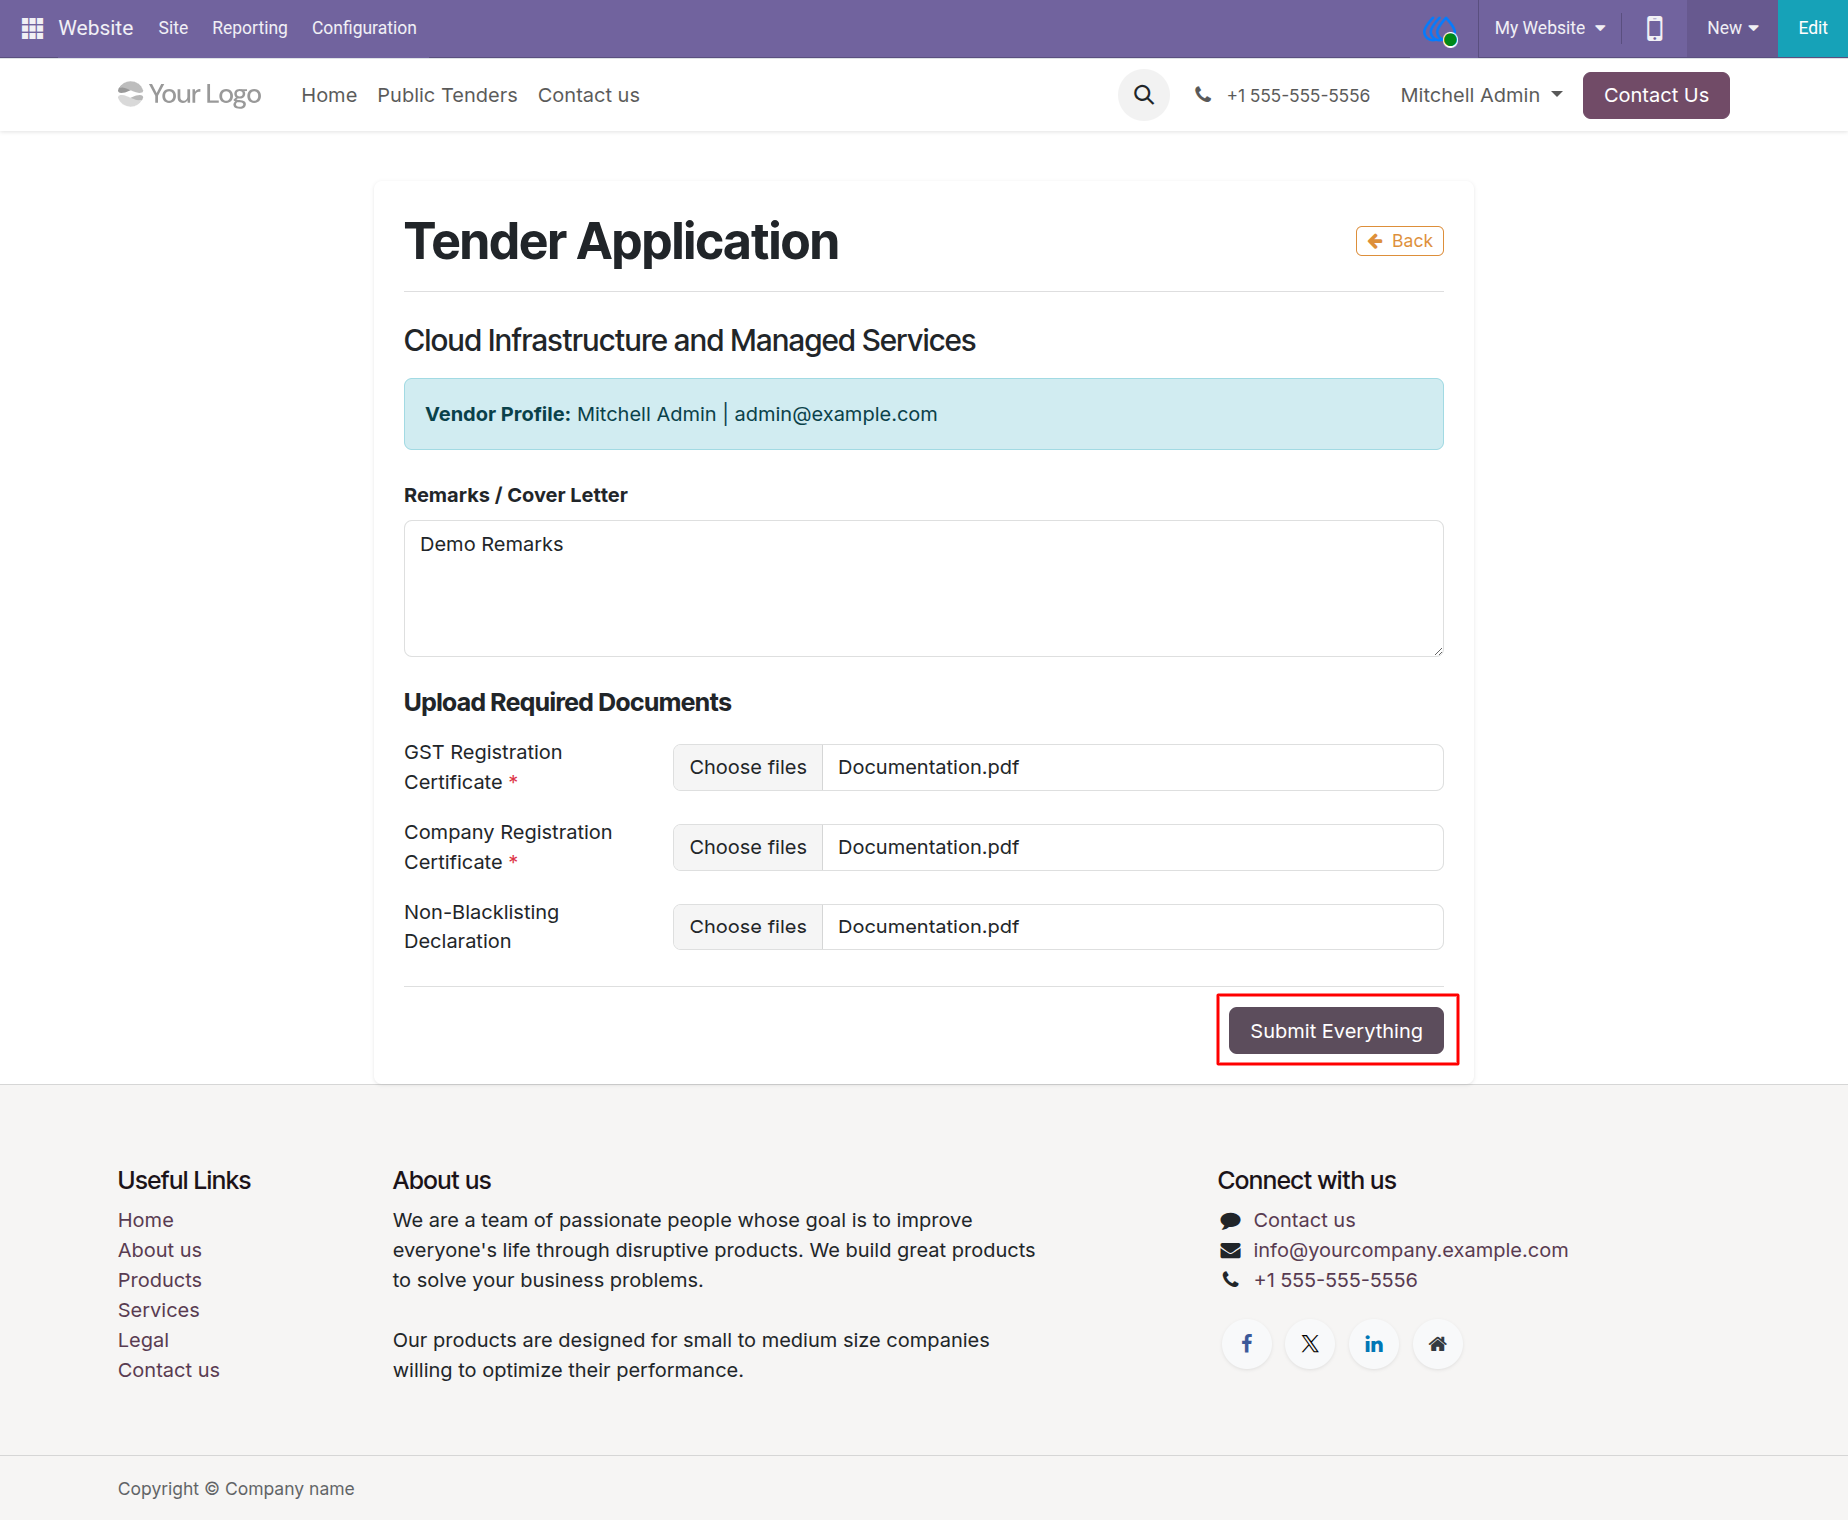This screenshot has height=1521, width=1848.
Task: Open Services footer link
Action: click(159, 1310)
